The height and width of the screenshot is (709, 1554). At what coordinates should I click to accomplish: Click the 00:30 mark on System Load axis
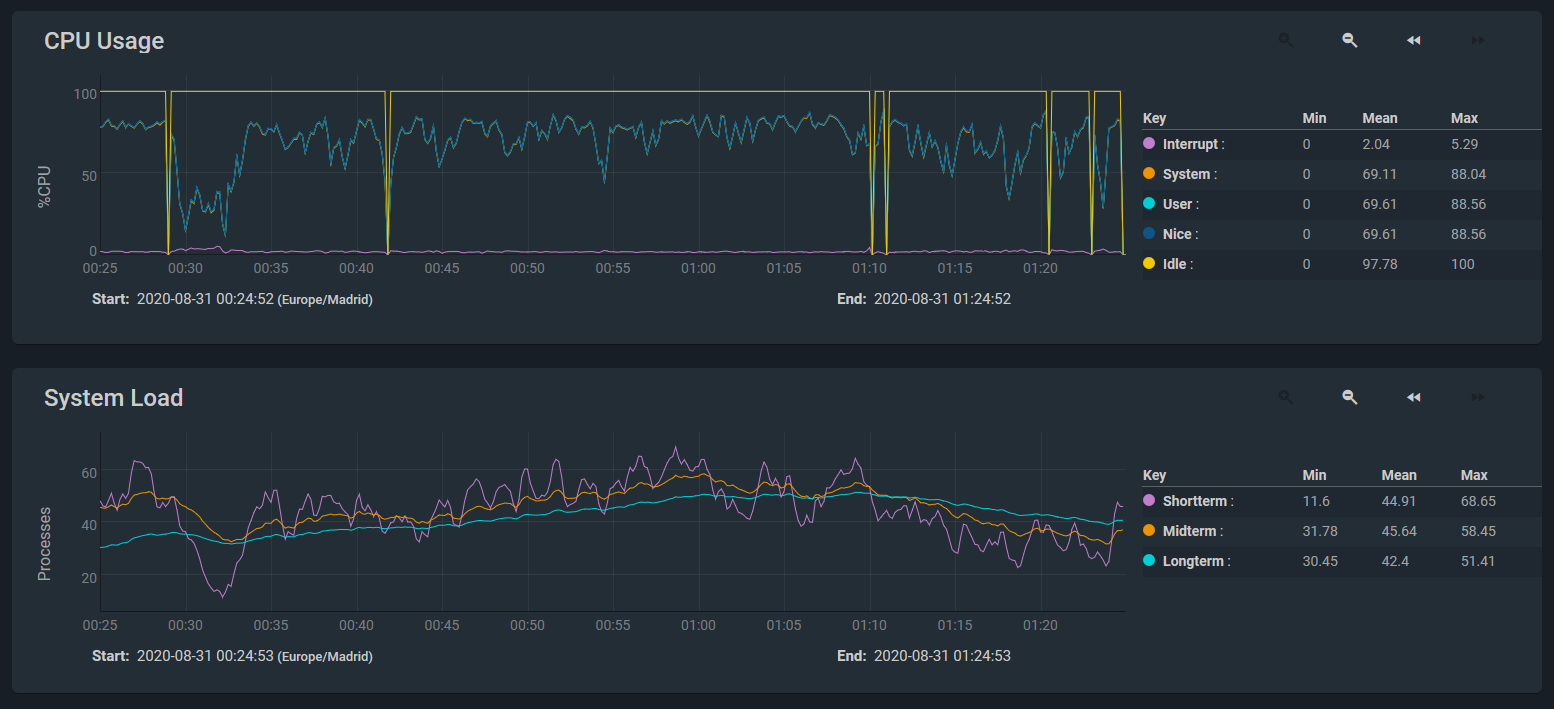point(186,625)
